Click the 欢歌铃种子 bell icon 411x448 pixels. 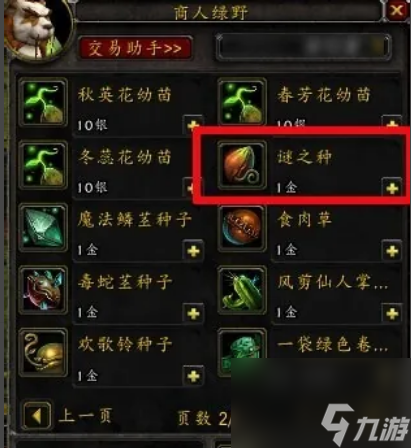point(43,353)
